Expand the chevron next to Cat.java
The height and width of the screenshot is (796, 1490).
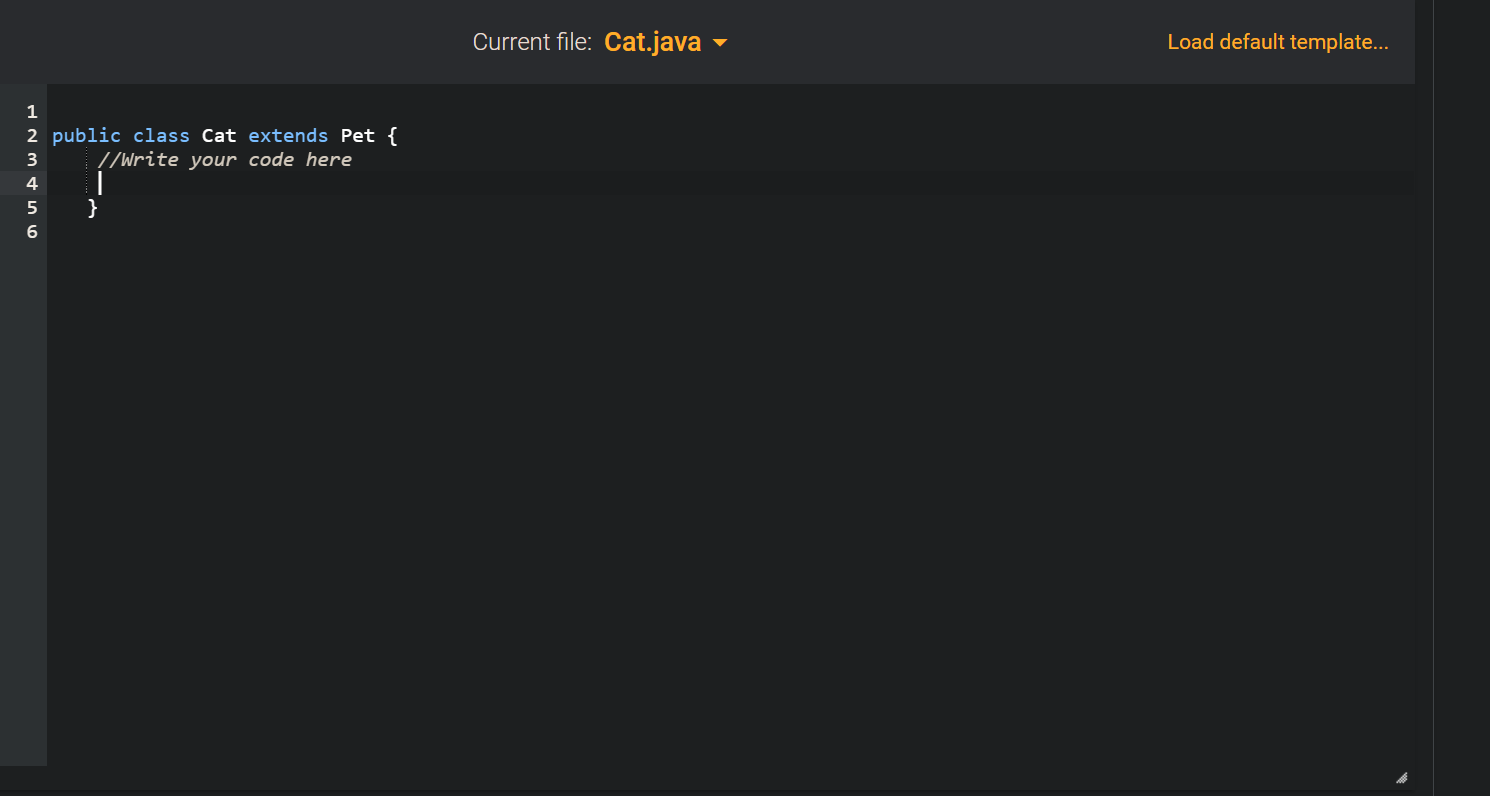pyautogui.click(x=719, y=43)
